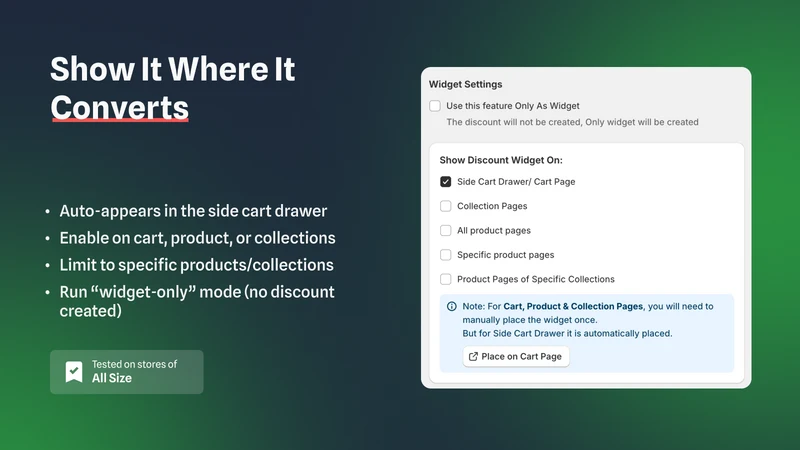Image resolution: width=800 pixels, height=450 pixels.
Task: Click the text 'Tested on stores of'
Action: pos(134,364)
